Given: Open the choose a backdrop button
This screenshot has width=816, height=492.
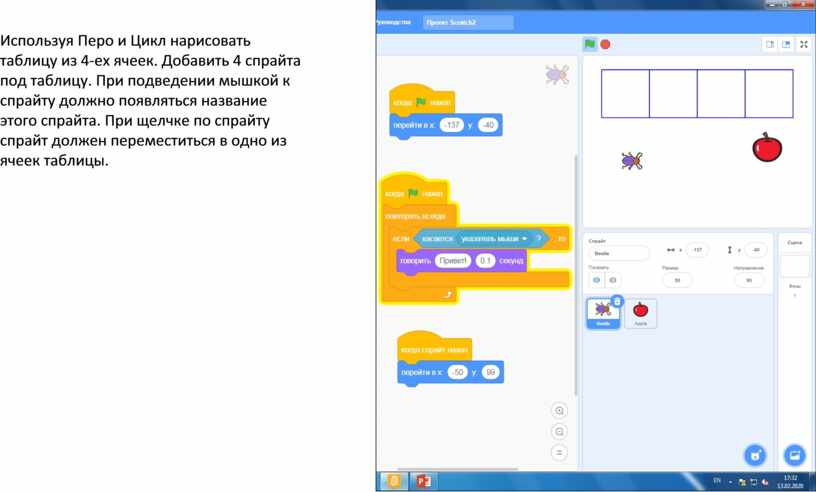Looking at the screenshot, I should [794, 454].
